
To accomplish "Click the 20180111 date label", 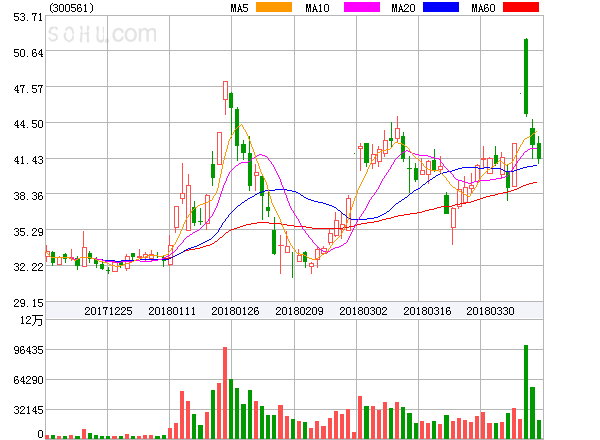I will pyautogui.click(x=172, y=311).
